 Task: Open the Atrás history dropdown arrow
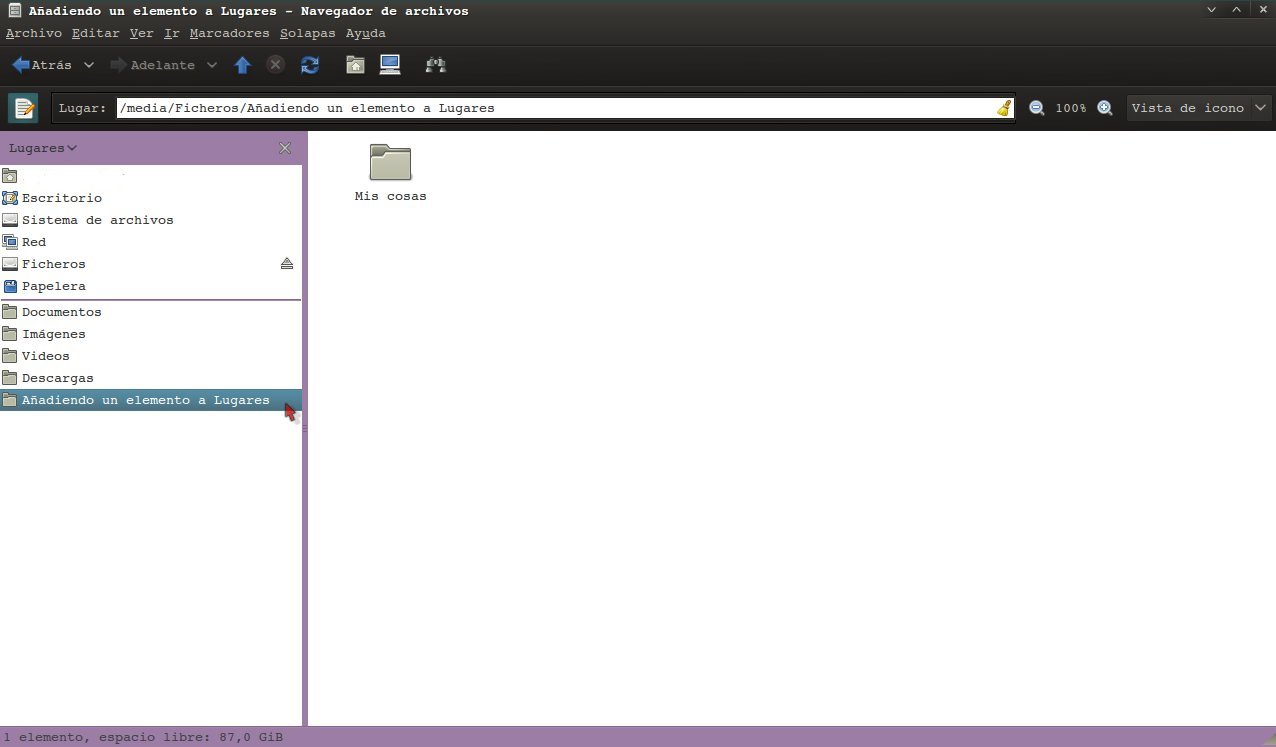click(89, 65)
